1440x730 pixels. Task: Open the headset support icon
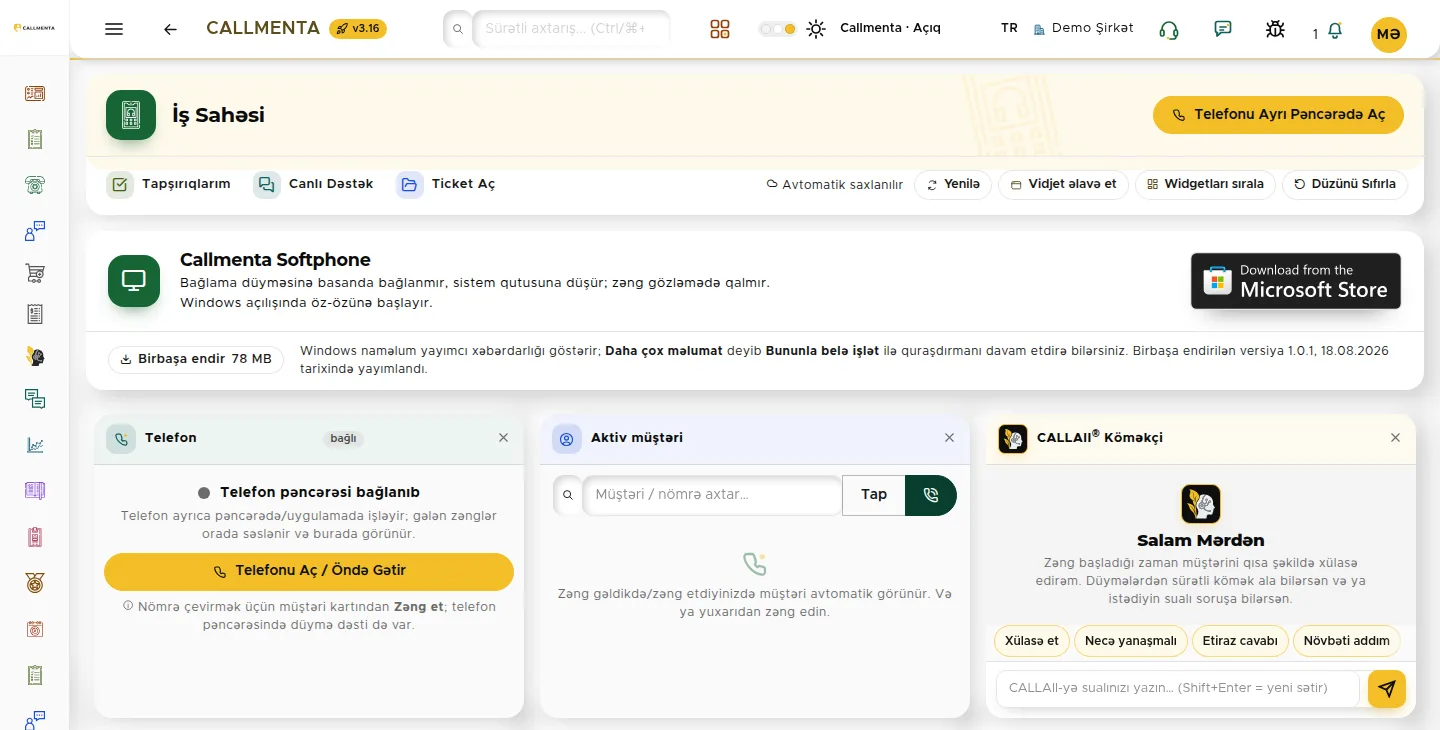1169,30
